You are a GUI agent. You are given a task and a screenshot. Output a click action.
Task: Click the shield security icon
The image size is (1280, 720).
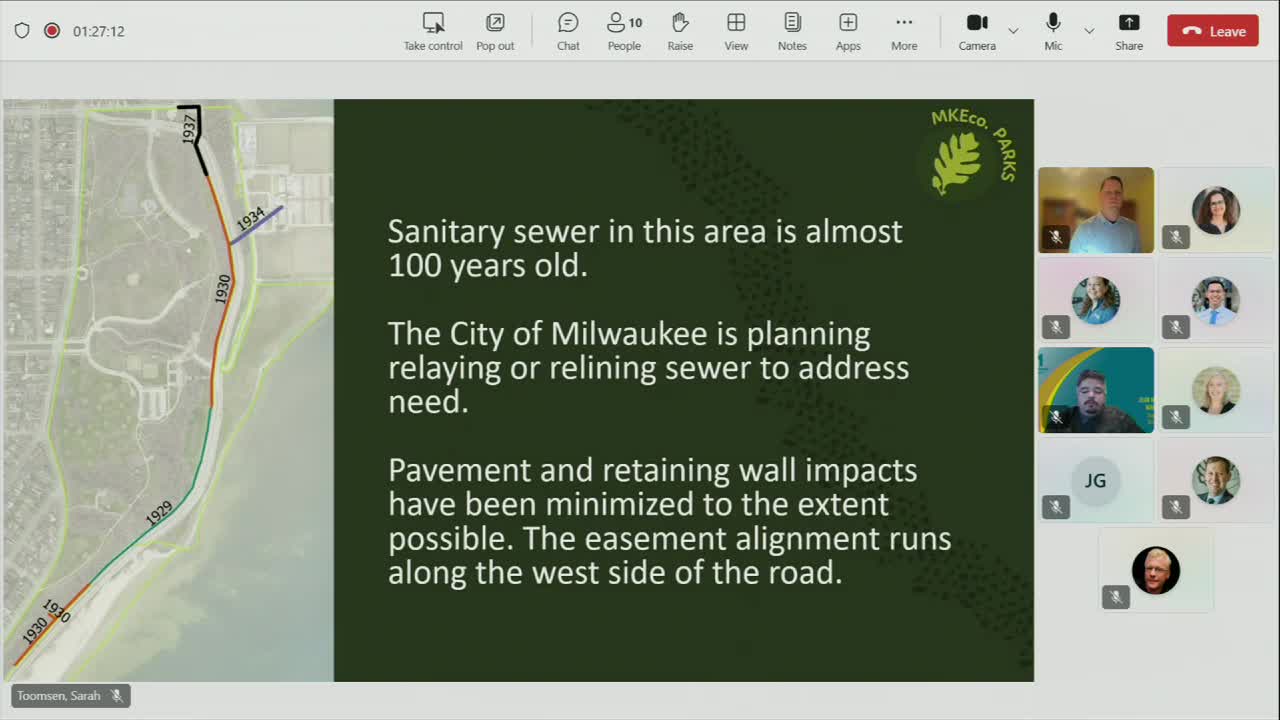pyautogui.click(x=22, y=31)
